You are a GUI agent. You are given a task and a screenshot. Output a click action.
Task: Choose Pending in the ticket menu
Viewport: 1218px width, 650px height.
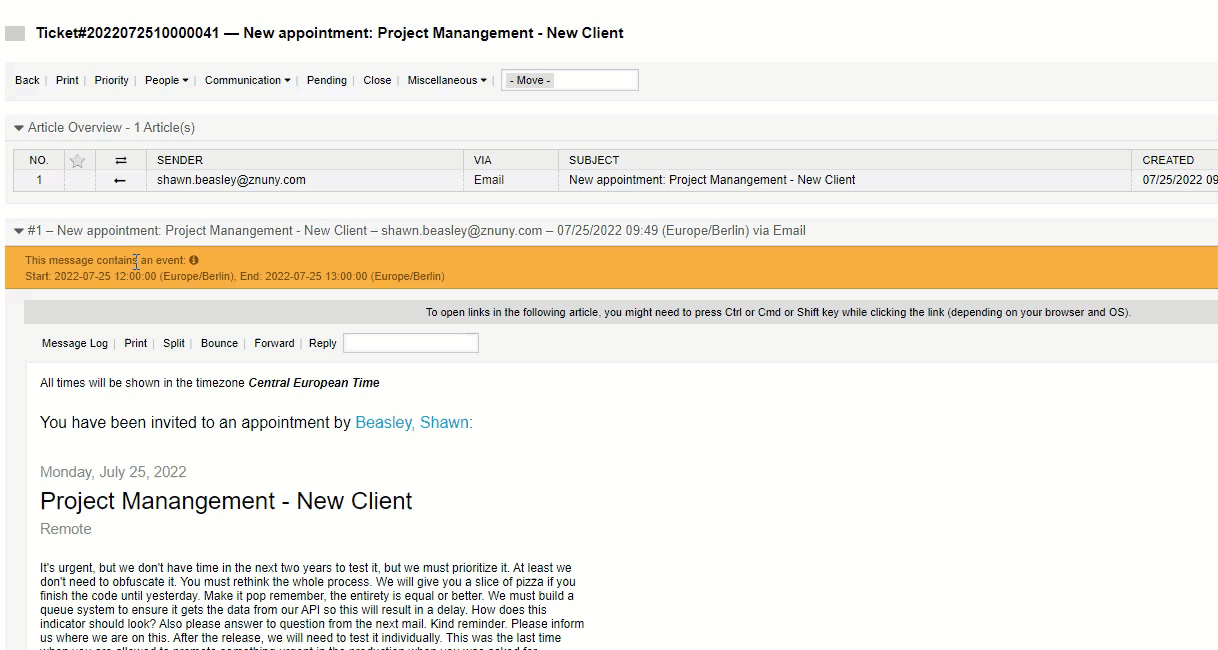click(326, 80)
